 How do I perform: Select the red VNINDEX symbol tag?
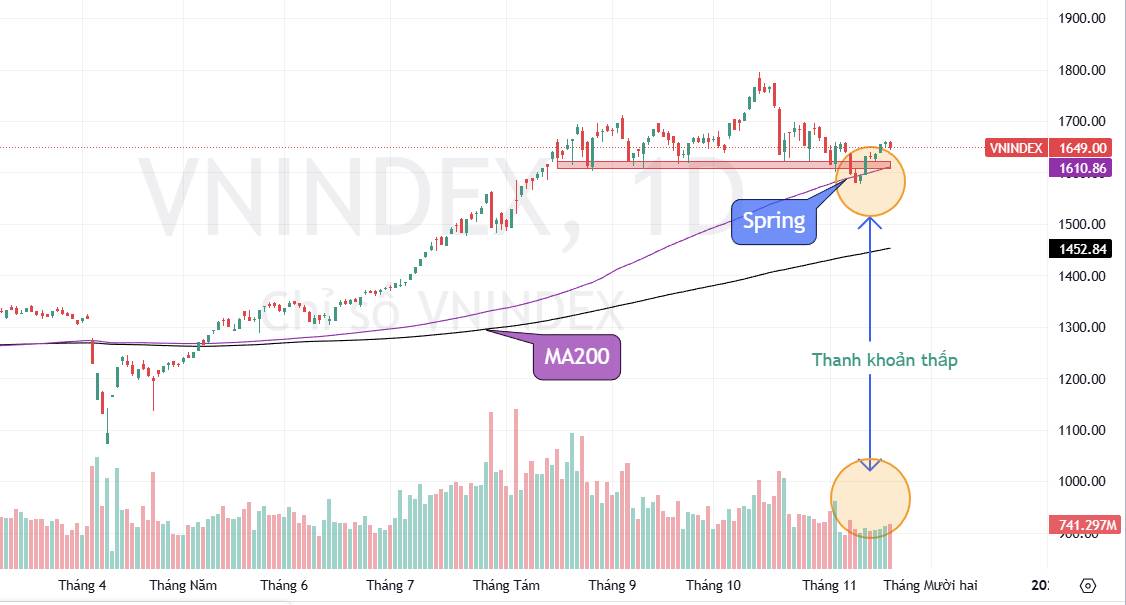click(x=1015, y=148)
